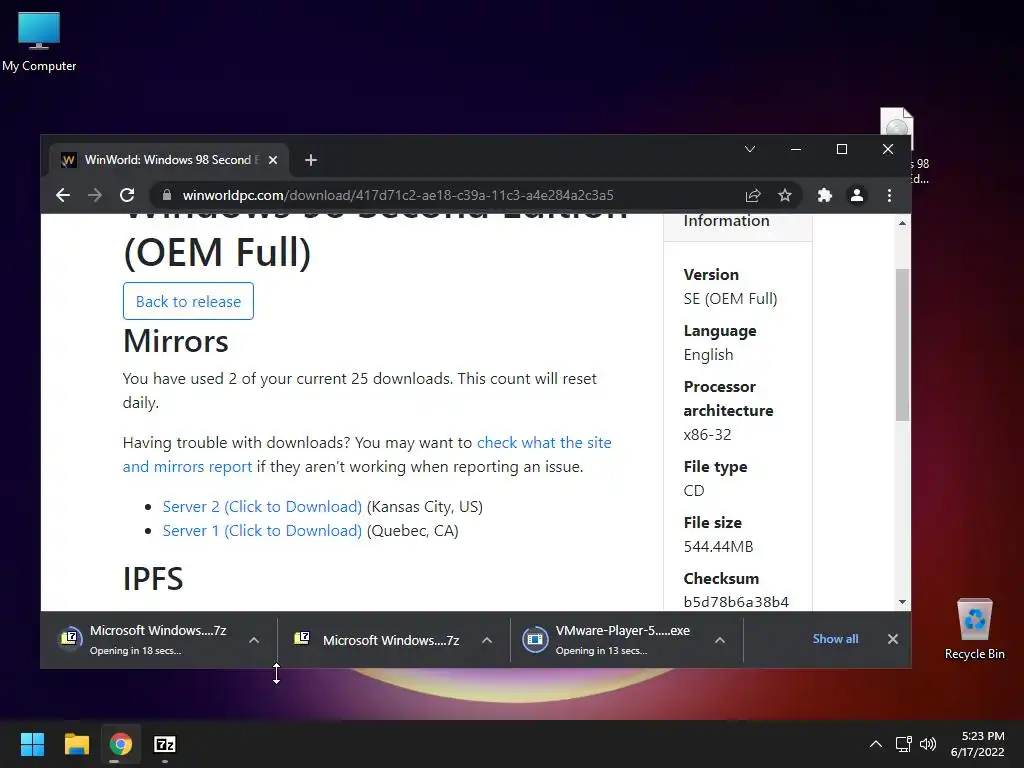
Task: Click the Chrome taskbar icon
Action: [121, 744]
